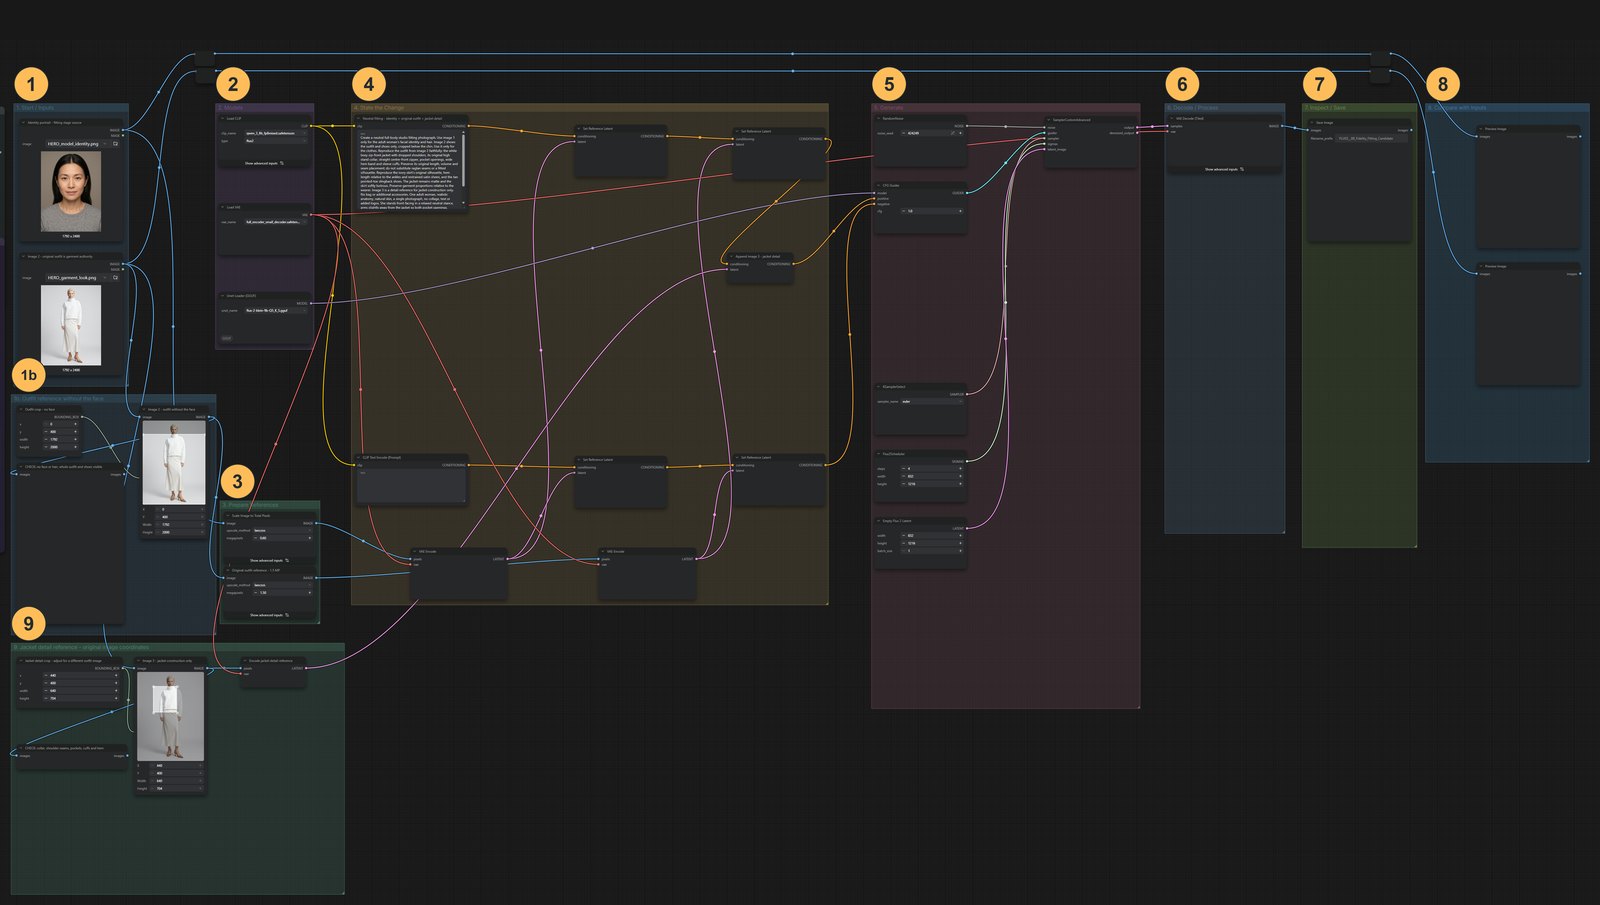Collapse the Unet Loader (GGUF) node
This screenshot has width=1600, height=905.
tap(223, 296)
